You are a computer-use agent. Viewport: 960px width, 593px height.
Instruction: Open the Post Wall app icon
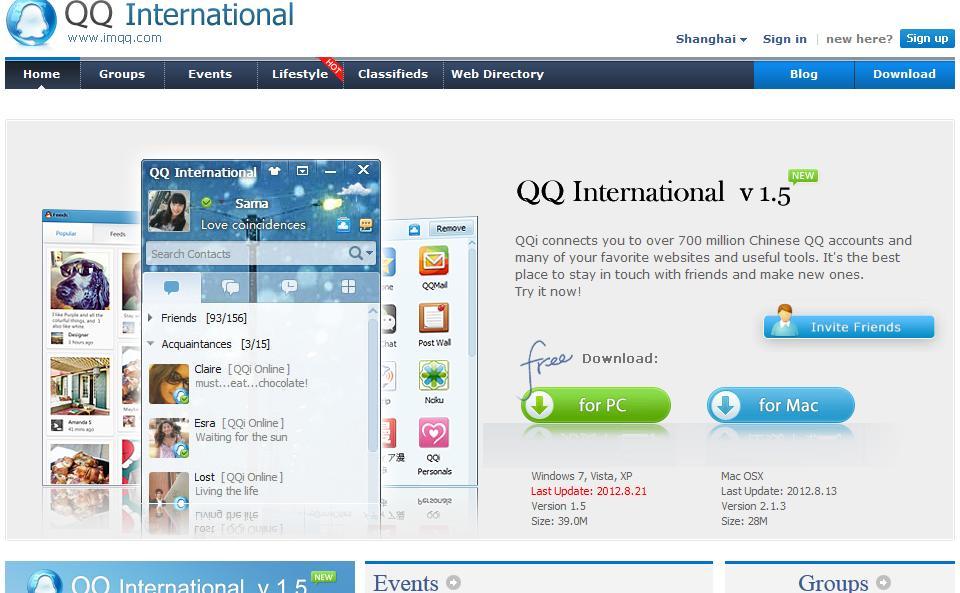point(434,319)
